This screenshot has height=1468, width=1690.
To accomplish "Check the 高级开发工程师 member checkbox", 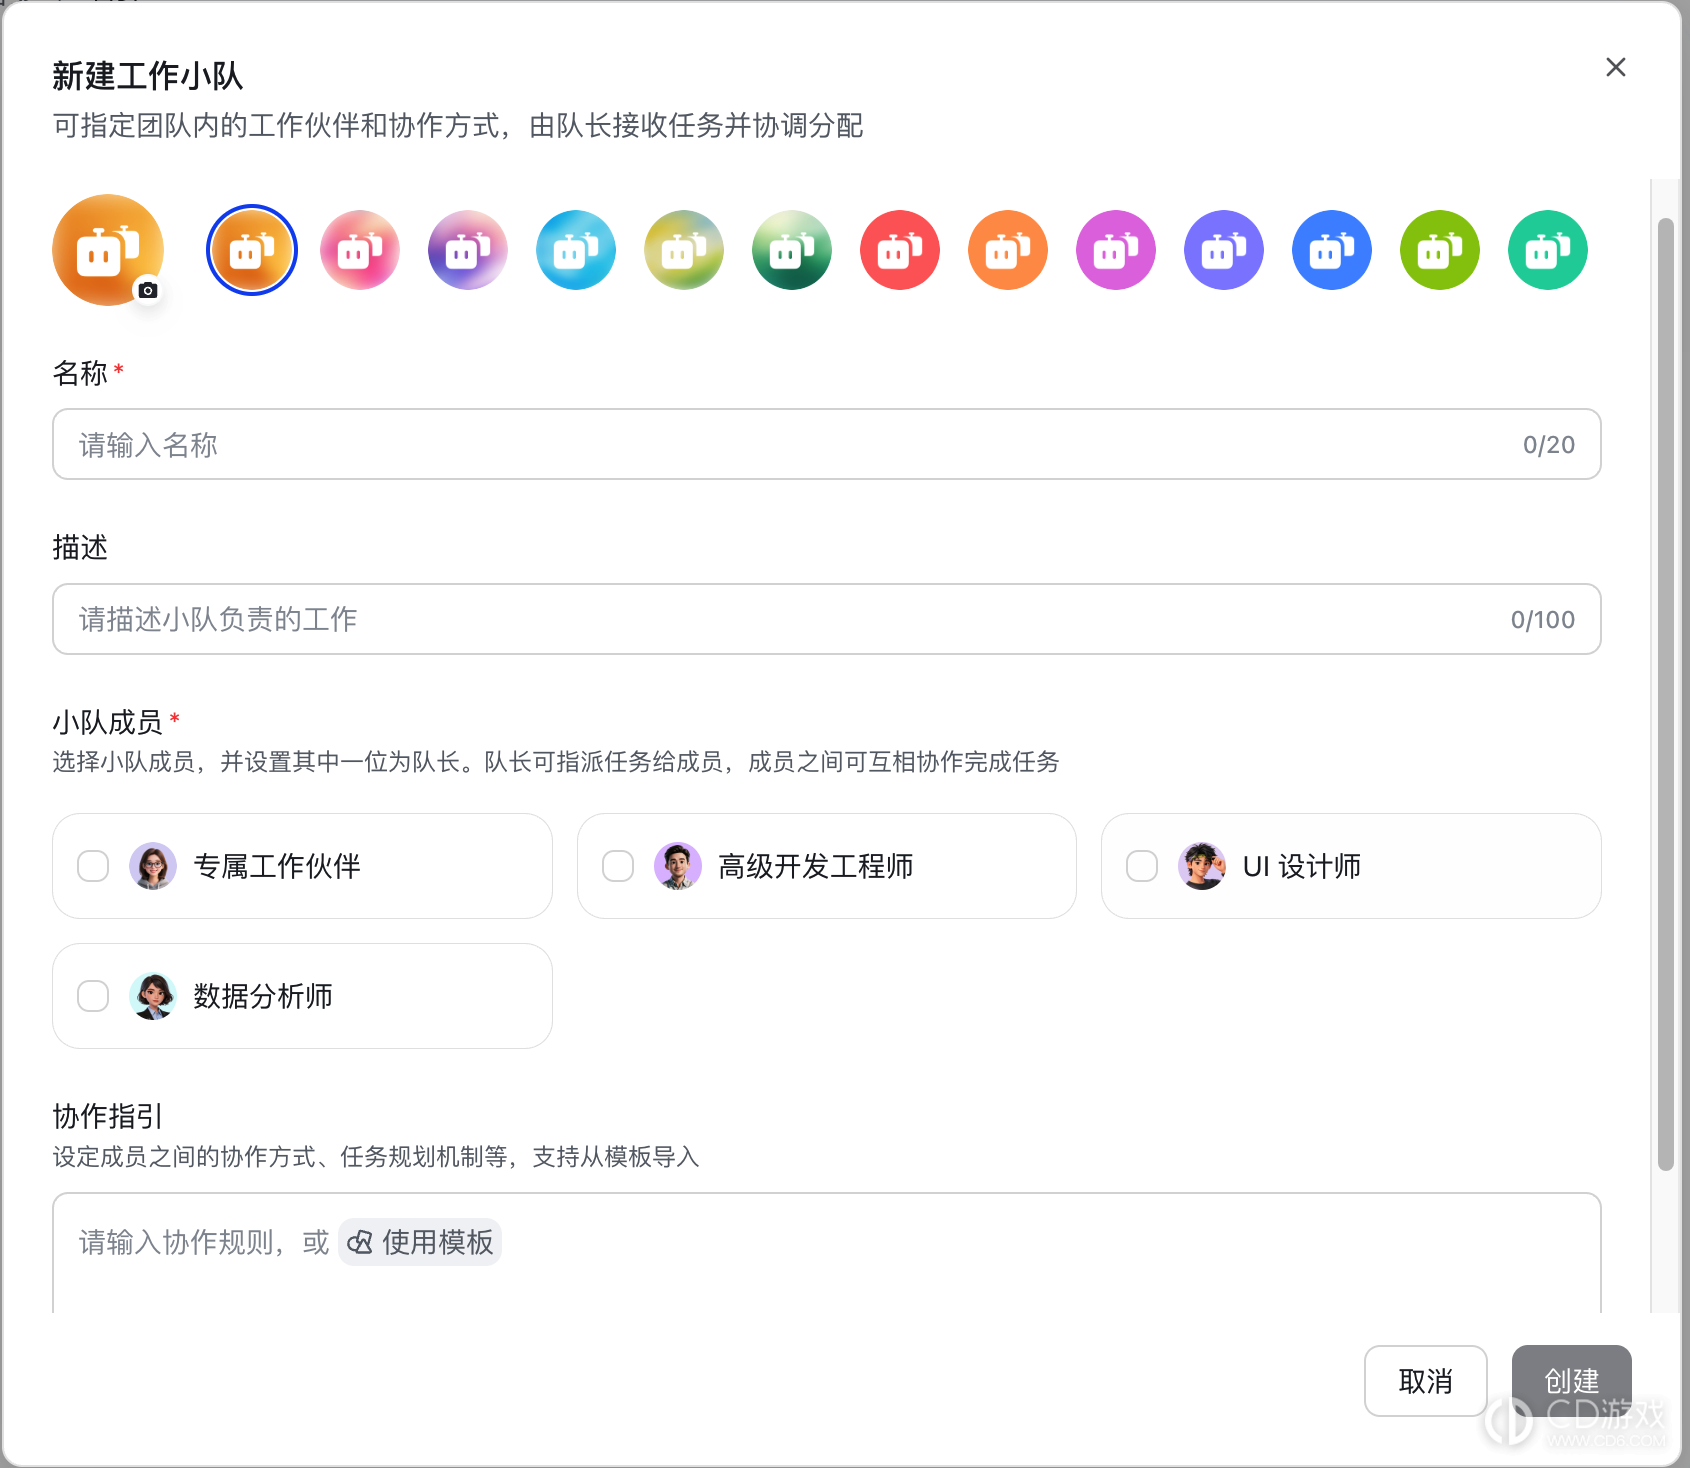I will (x=618, y=866).
